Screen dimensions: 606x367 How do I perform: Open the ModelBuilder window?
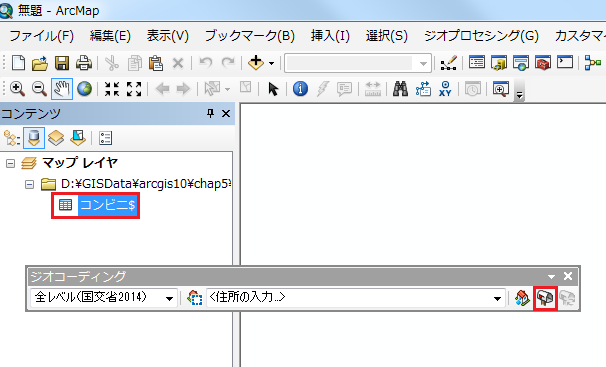click(593, 63)
